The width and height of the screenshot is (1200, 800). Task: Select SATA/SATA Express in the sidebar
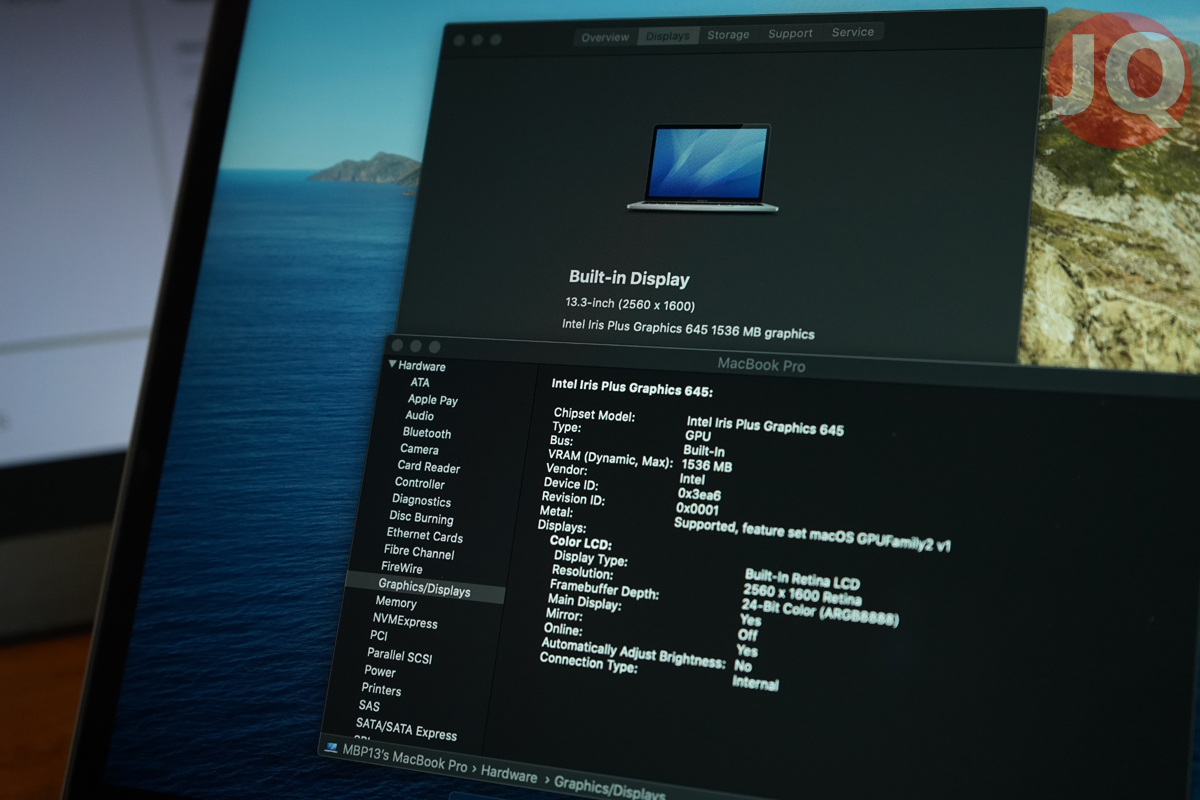407,730
